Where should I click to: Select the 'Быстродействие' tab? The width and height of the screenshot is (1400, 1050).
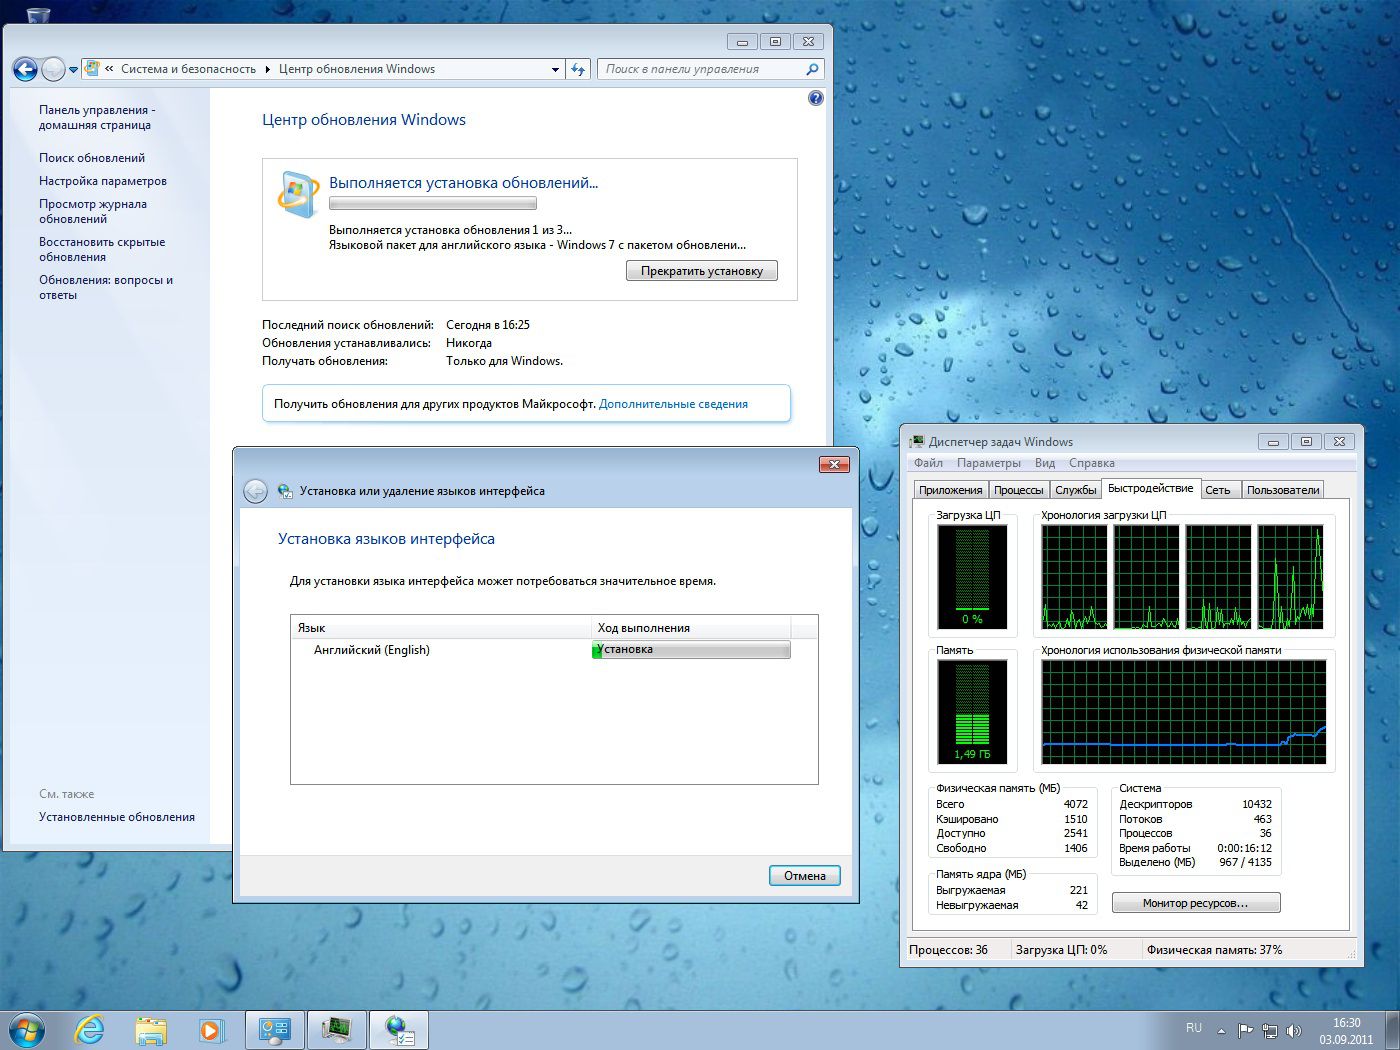(x=1151, y=488)
